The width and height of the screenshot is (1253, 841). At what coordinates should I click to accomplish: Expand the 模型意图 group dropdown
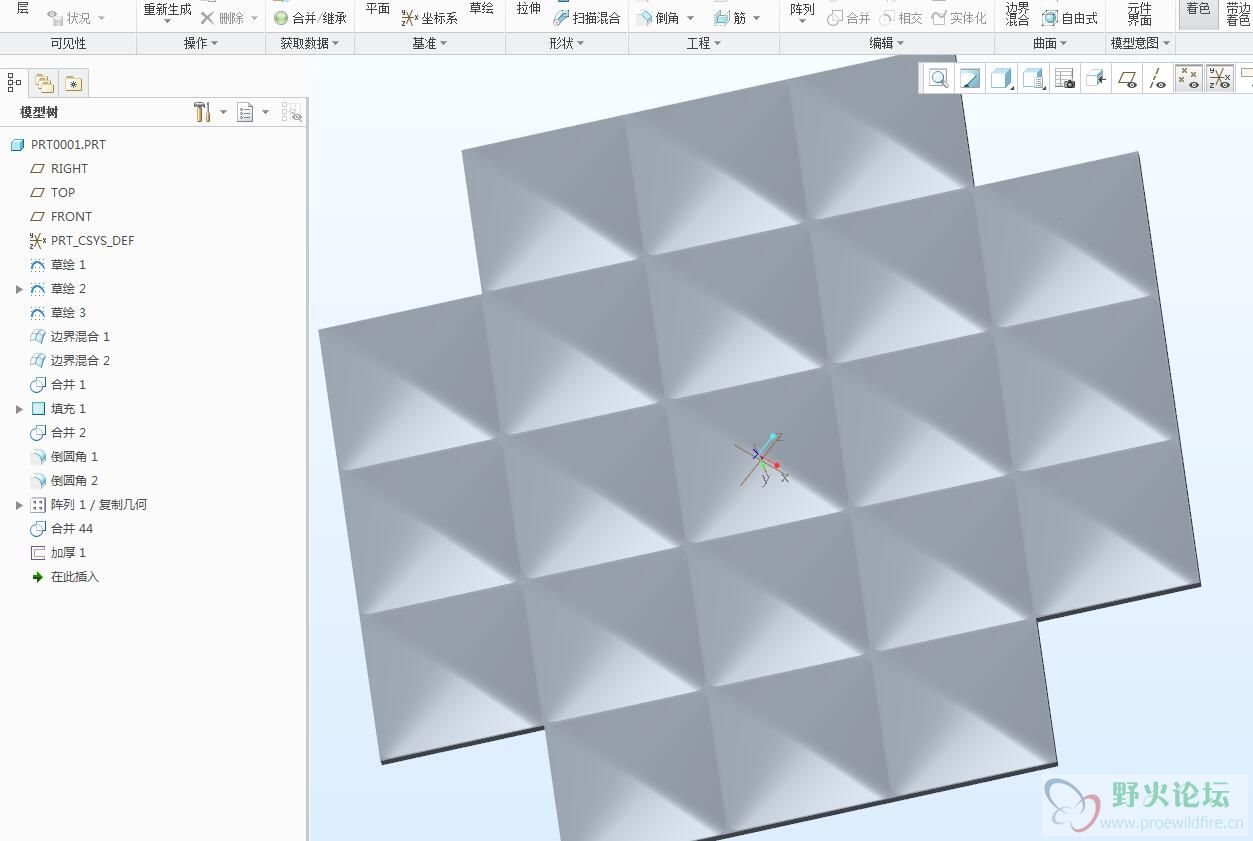pos(1140,43)
